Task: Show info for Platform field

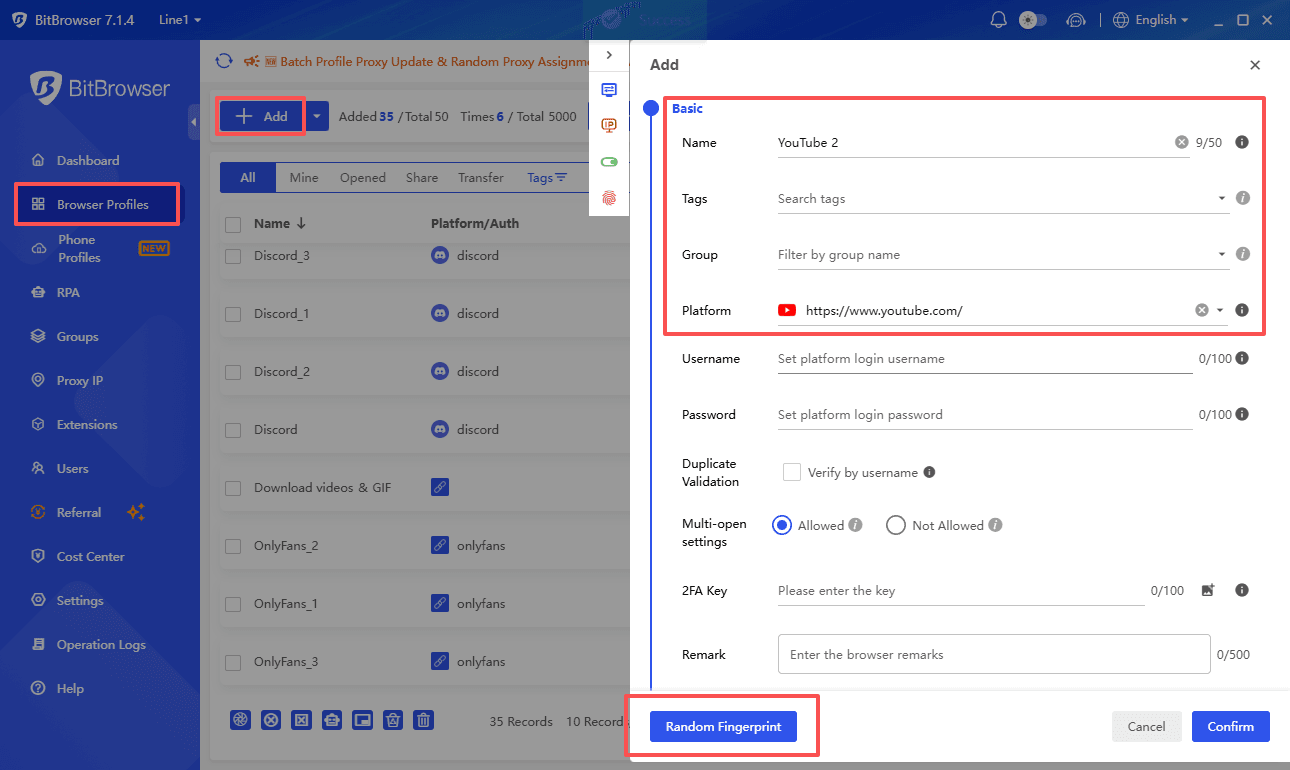Action: (x=1242, y=311)
